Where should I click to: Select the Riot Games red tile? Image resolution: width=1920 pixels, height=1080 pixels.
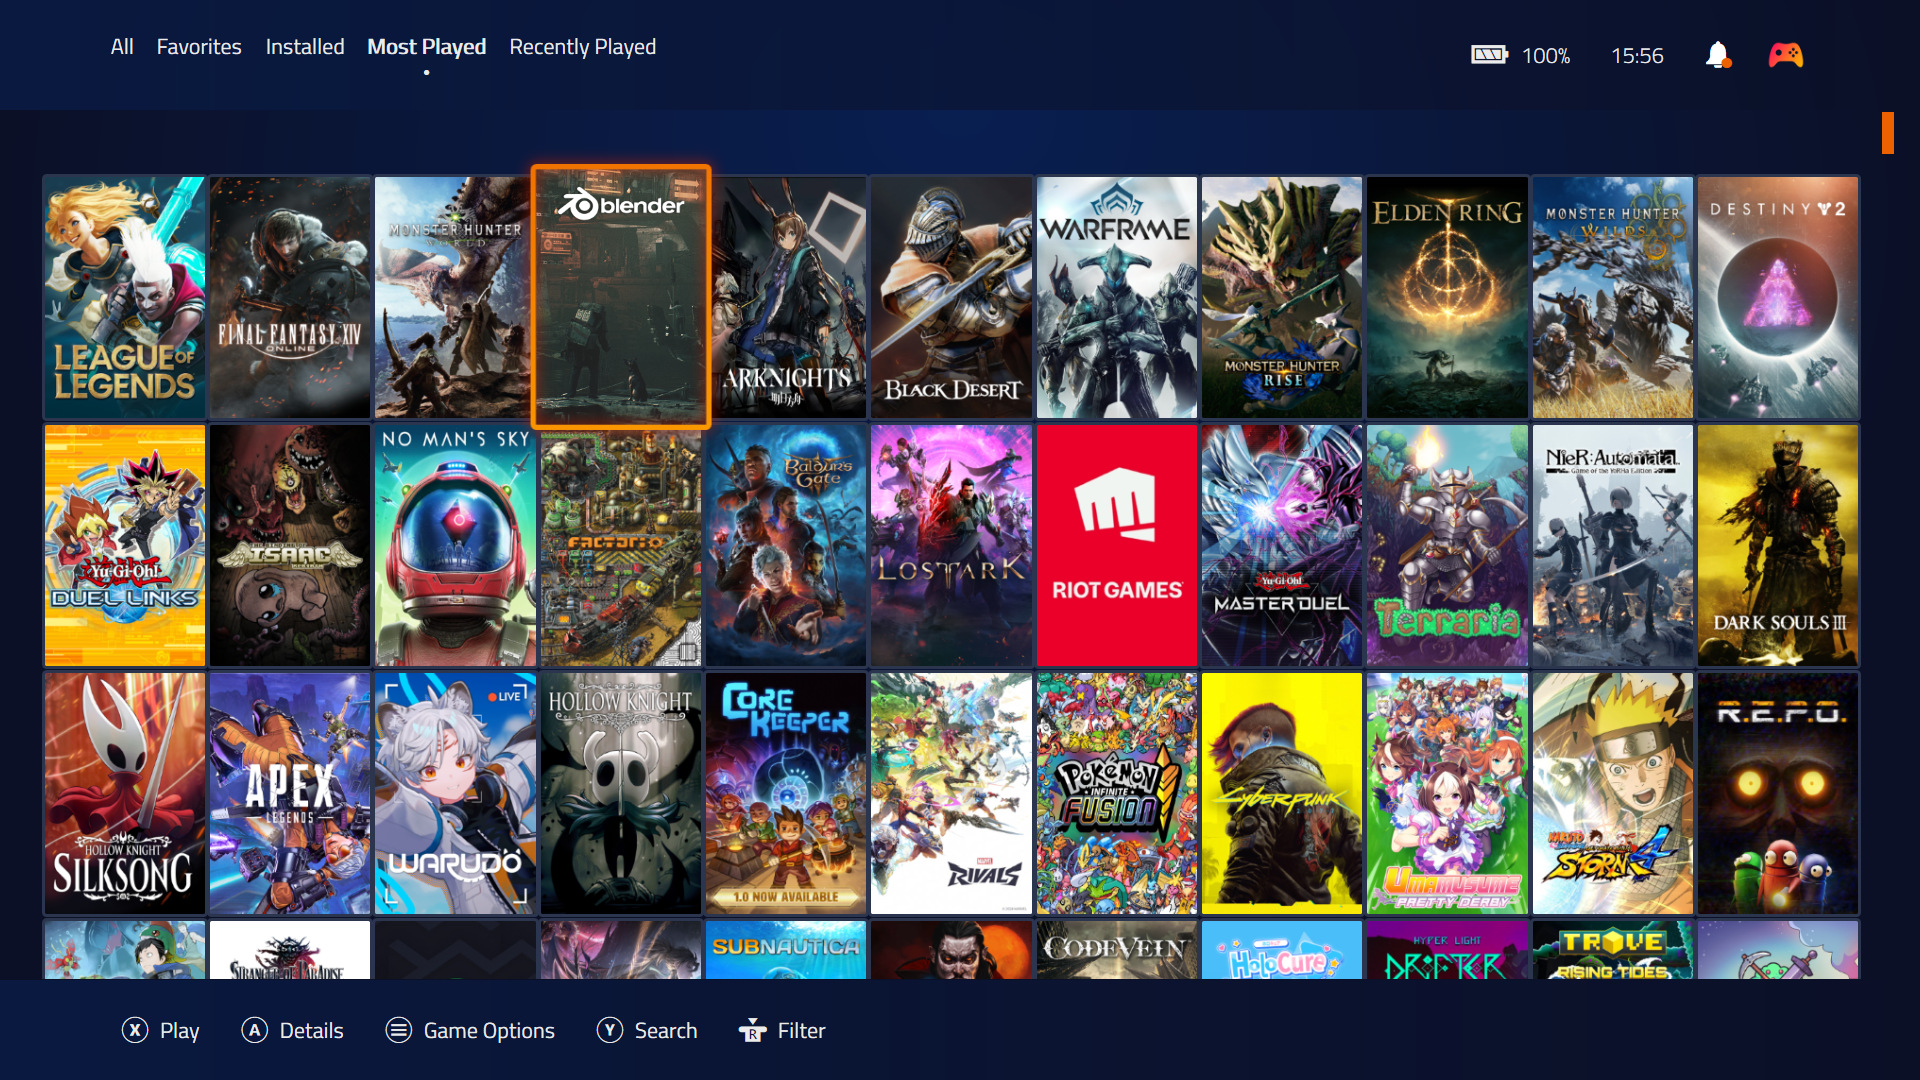point(1117,545)
